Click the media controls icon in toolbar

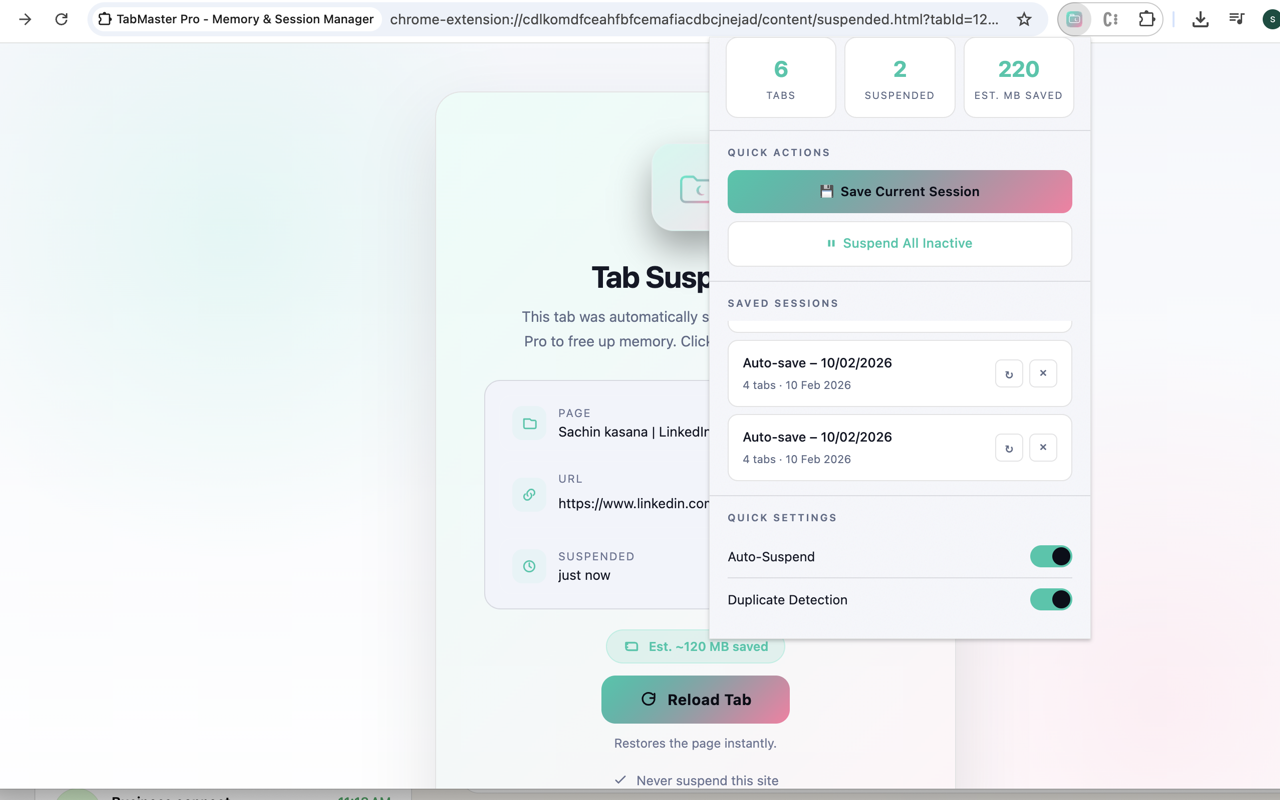click(x=1236, y=19)
